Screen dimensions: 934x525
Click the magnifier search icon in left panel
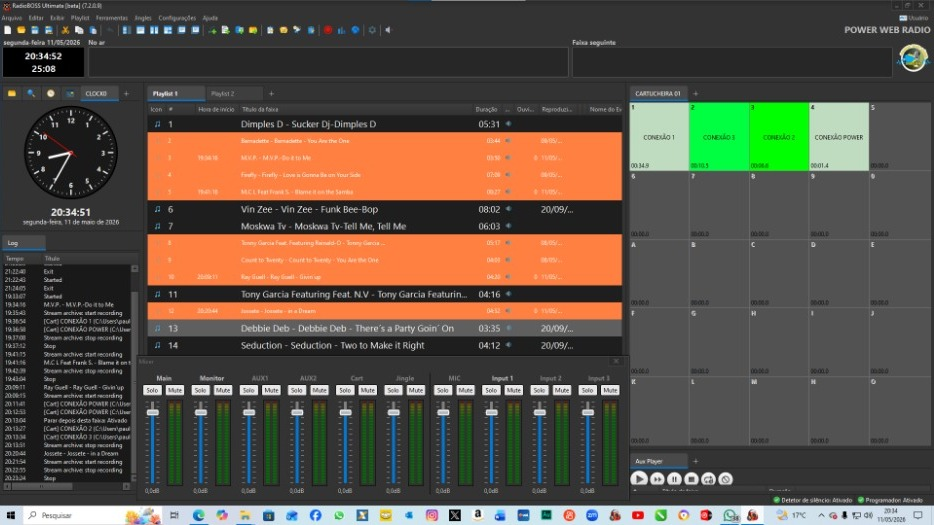click(31, 94)
